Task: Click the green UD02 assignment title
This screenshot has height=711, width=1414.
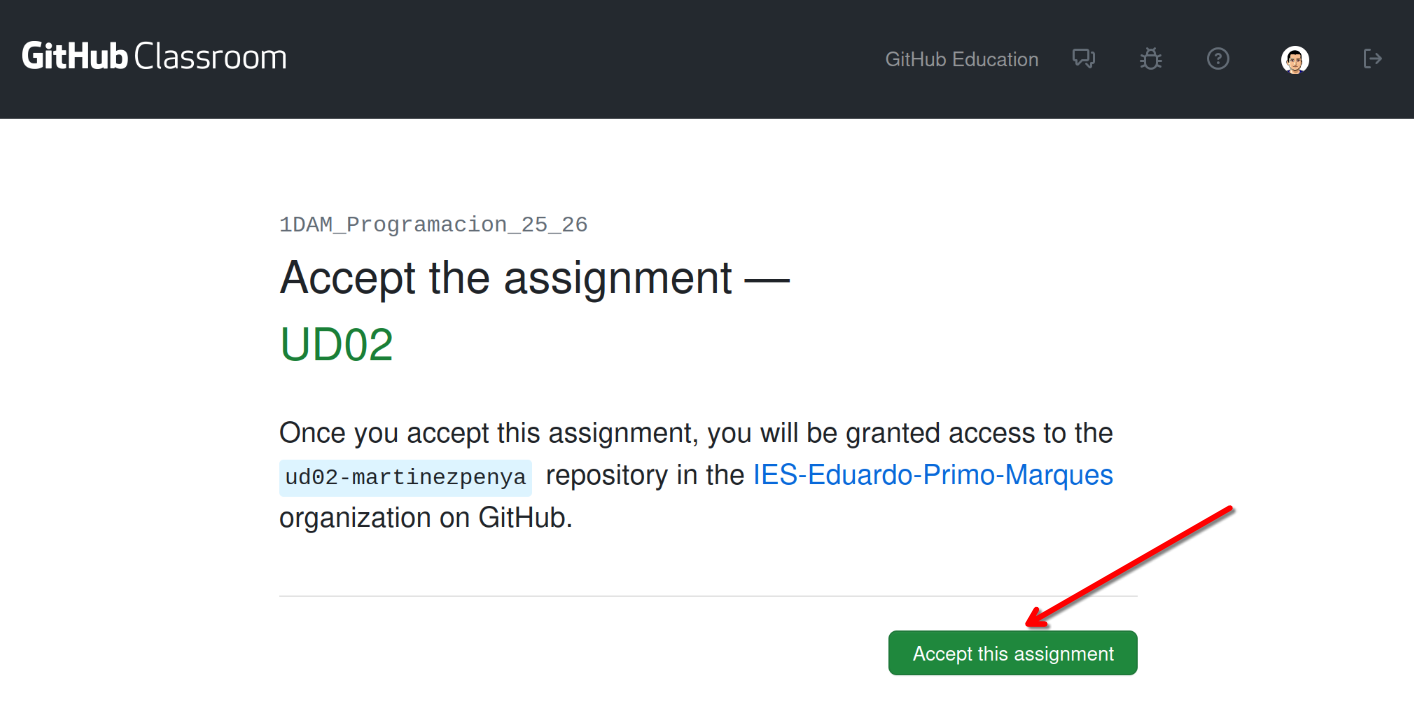Action: coord(336,345)
